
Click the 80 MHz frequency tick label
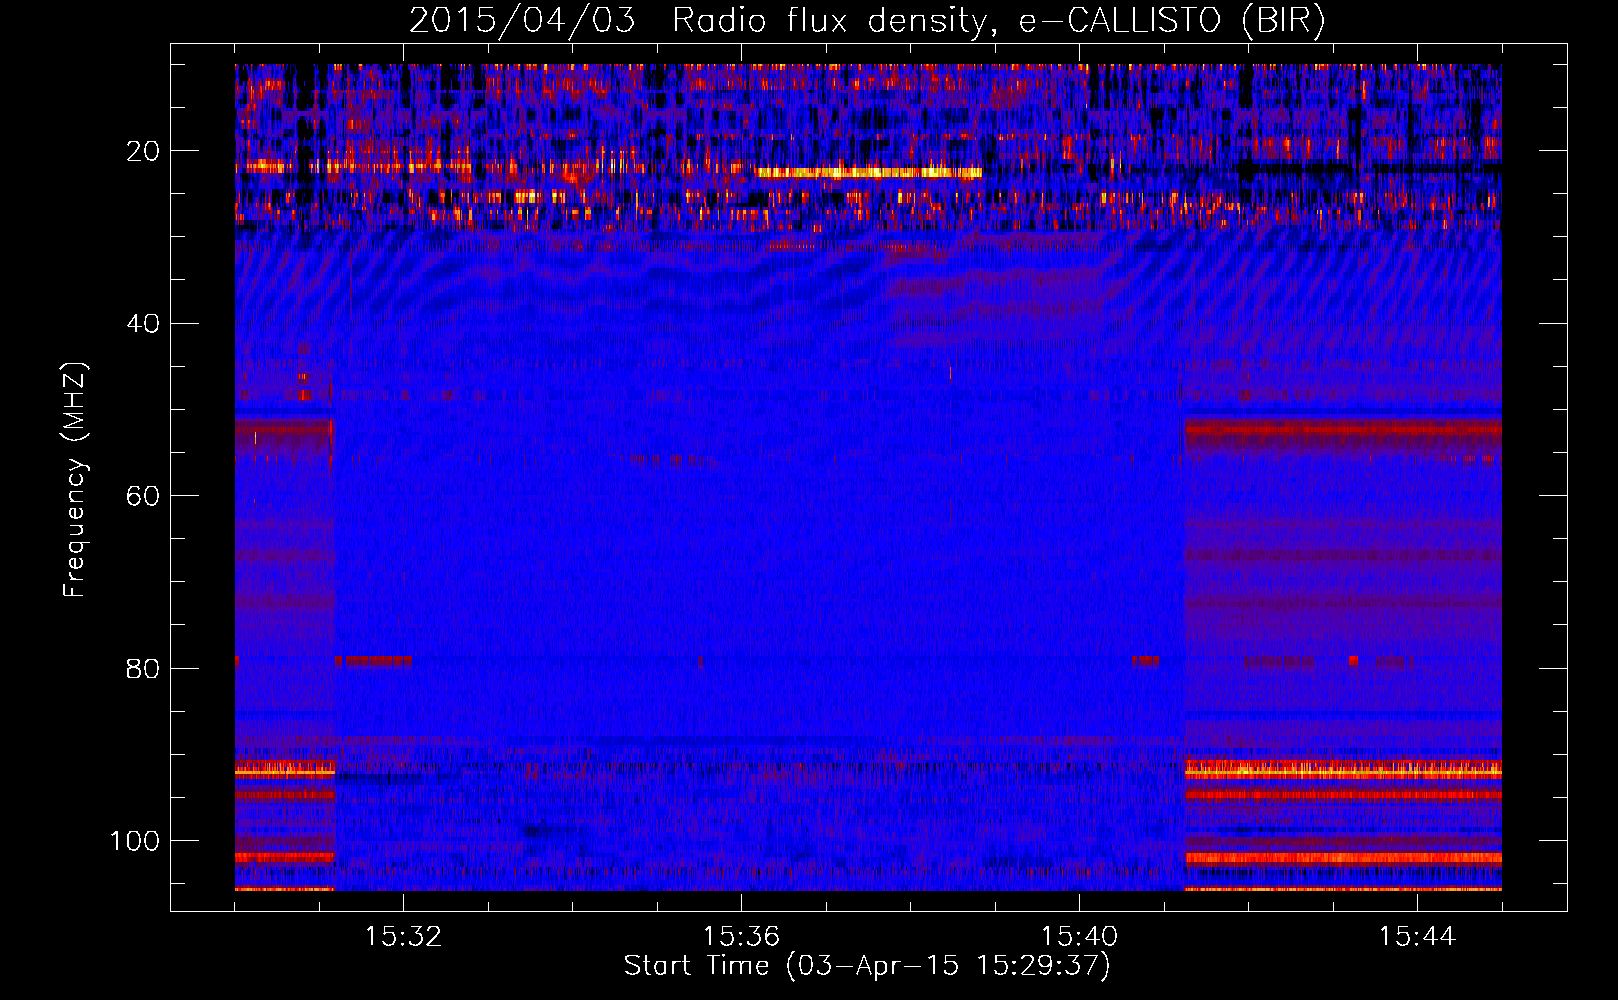(x=143, y=669)
